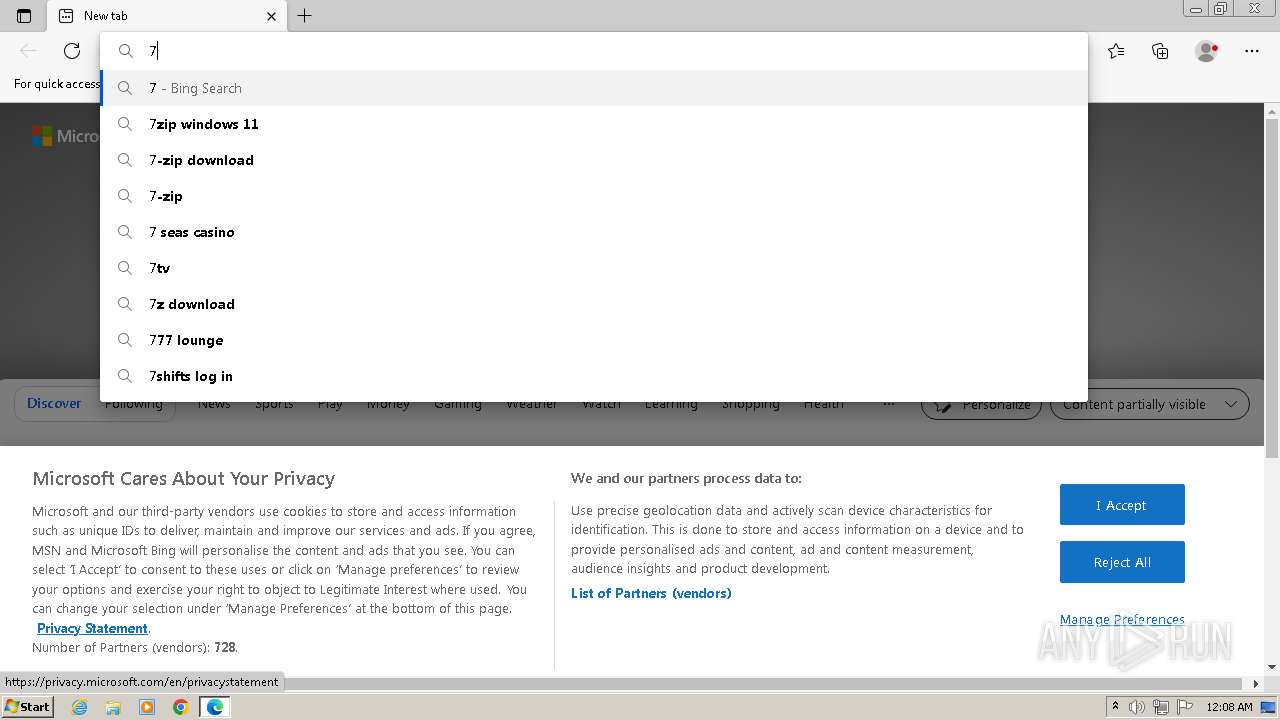Open the Collections icon
1280x720 pixels.
[1160, 51]
